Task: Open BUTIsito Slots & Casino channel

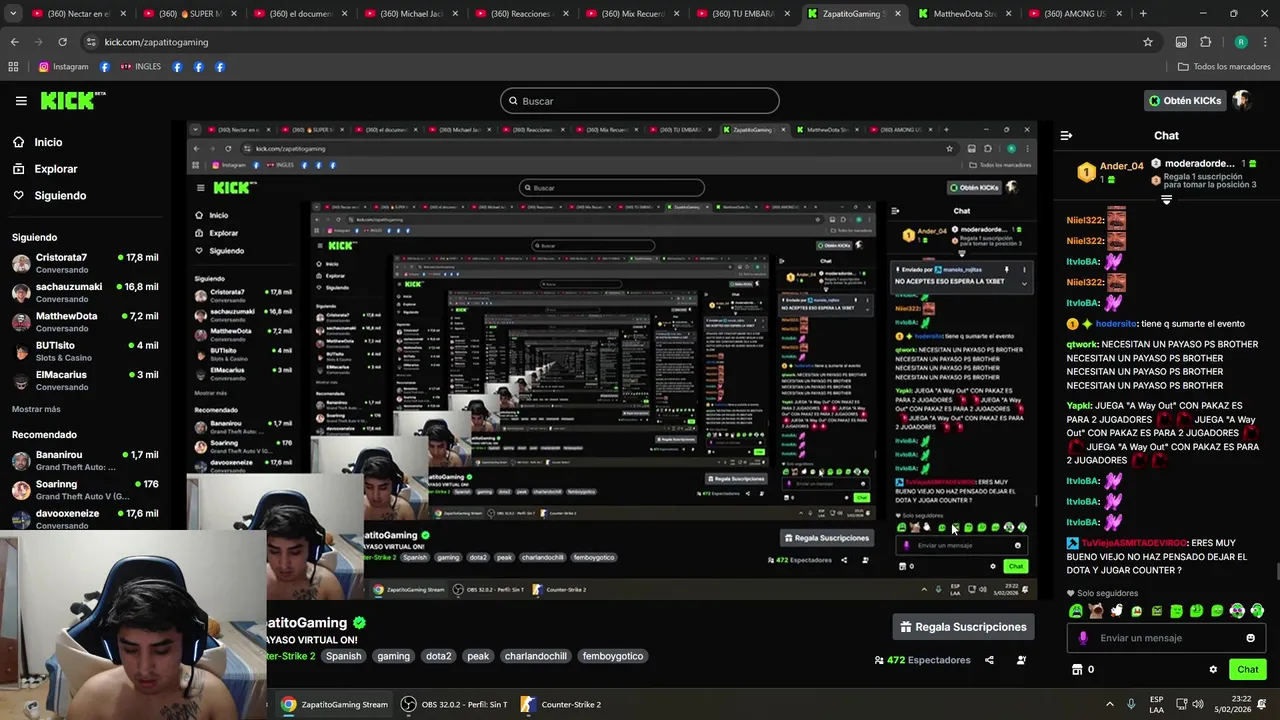Action: click(x=85, y=351)
